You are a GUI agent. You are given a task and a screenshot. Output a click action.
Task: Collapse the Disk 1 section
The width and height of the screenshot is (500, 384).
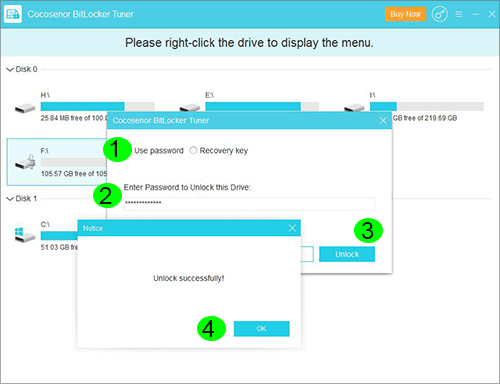(x=10, y=199)
